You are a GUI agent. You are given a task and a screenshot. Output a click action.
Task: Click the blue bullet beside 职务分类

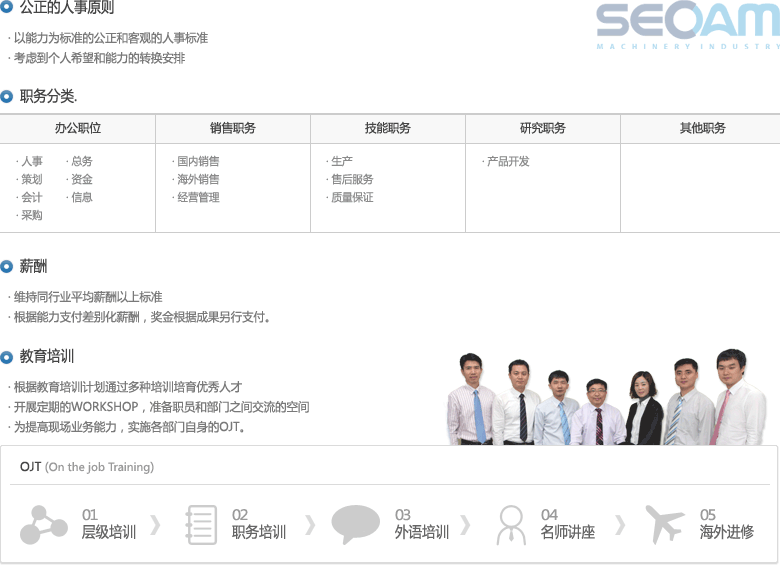[6, 96]
